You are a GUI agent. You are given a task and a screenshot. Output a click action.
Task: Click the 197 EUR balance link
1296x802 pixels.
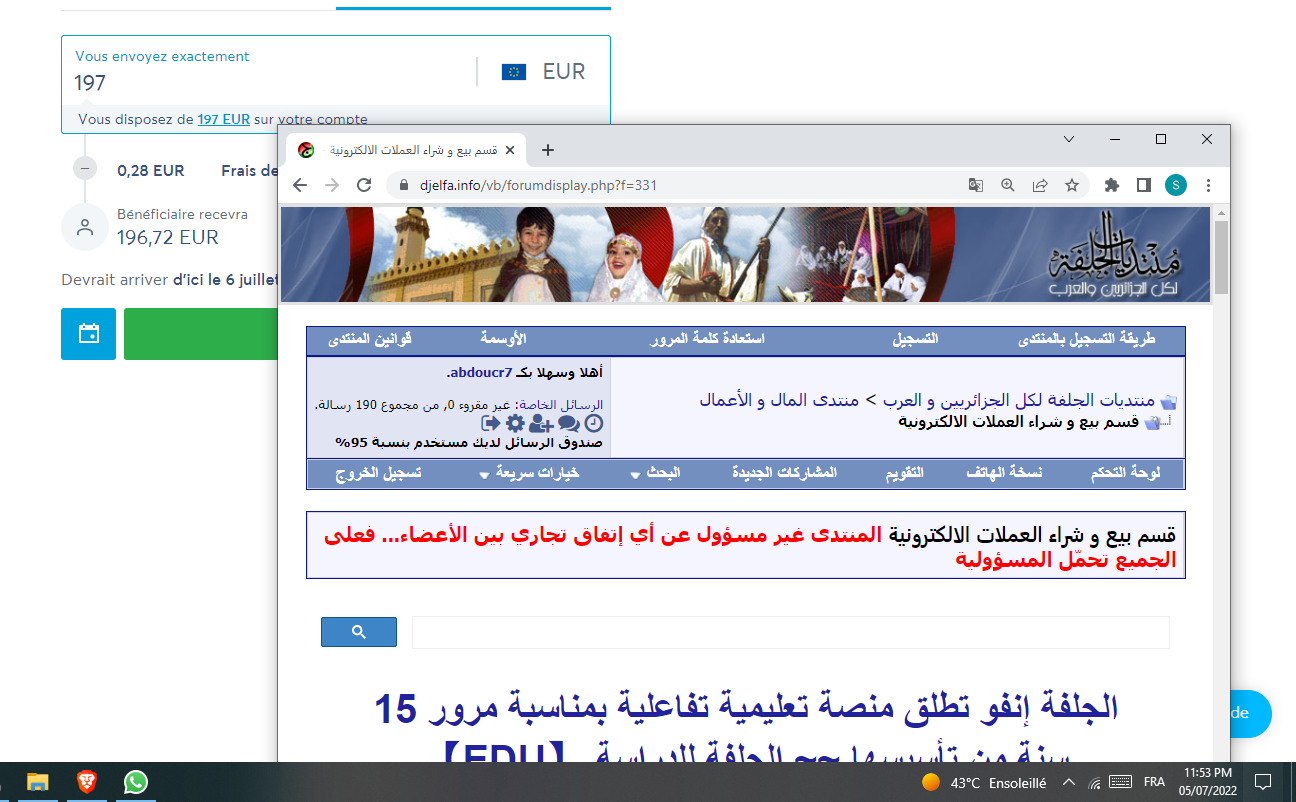[x=223, y=119]
